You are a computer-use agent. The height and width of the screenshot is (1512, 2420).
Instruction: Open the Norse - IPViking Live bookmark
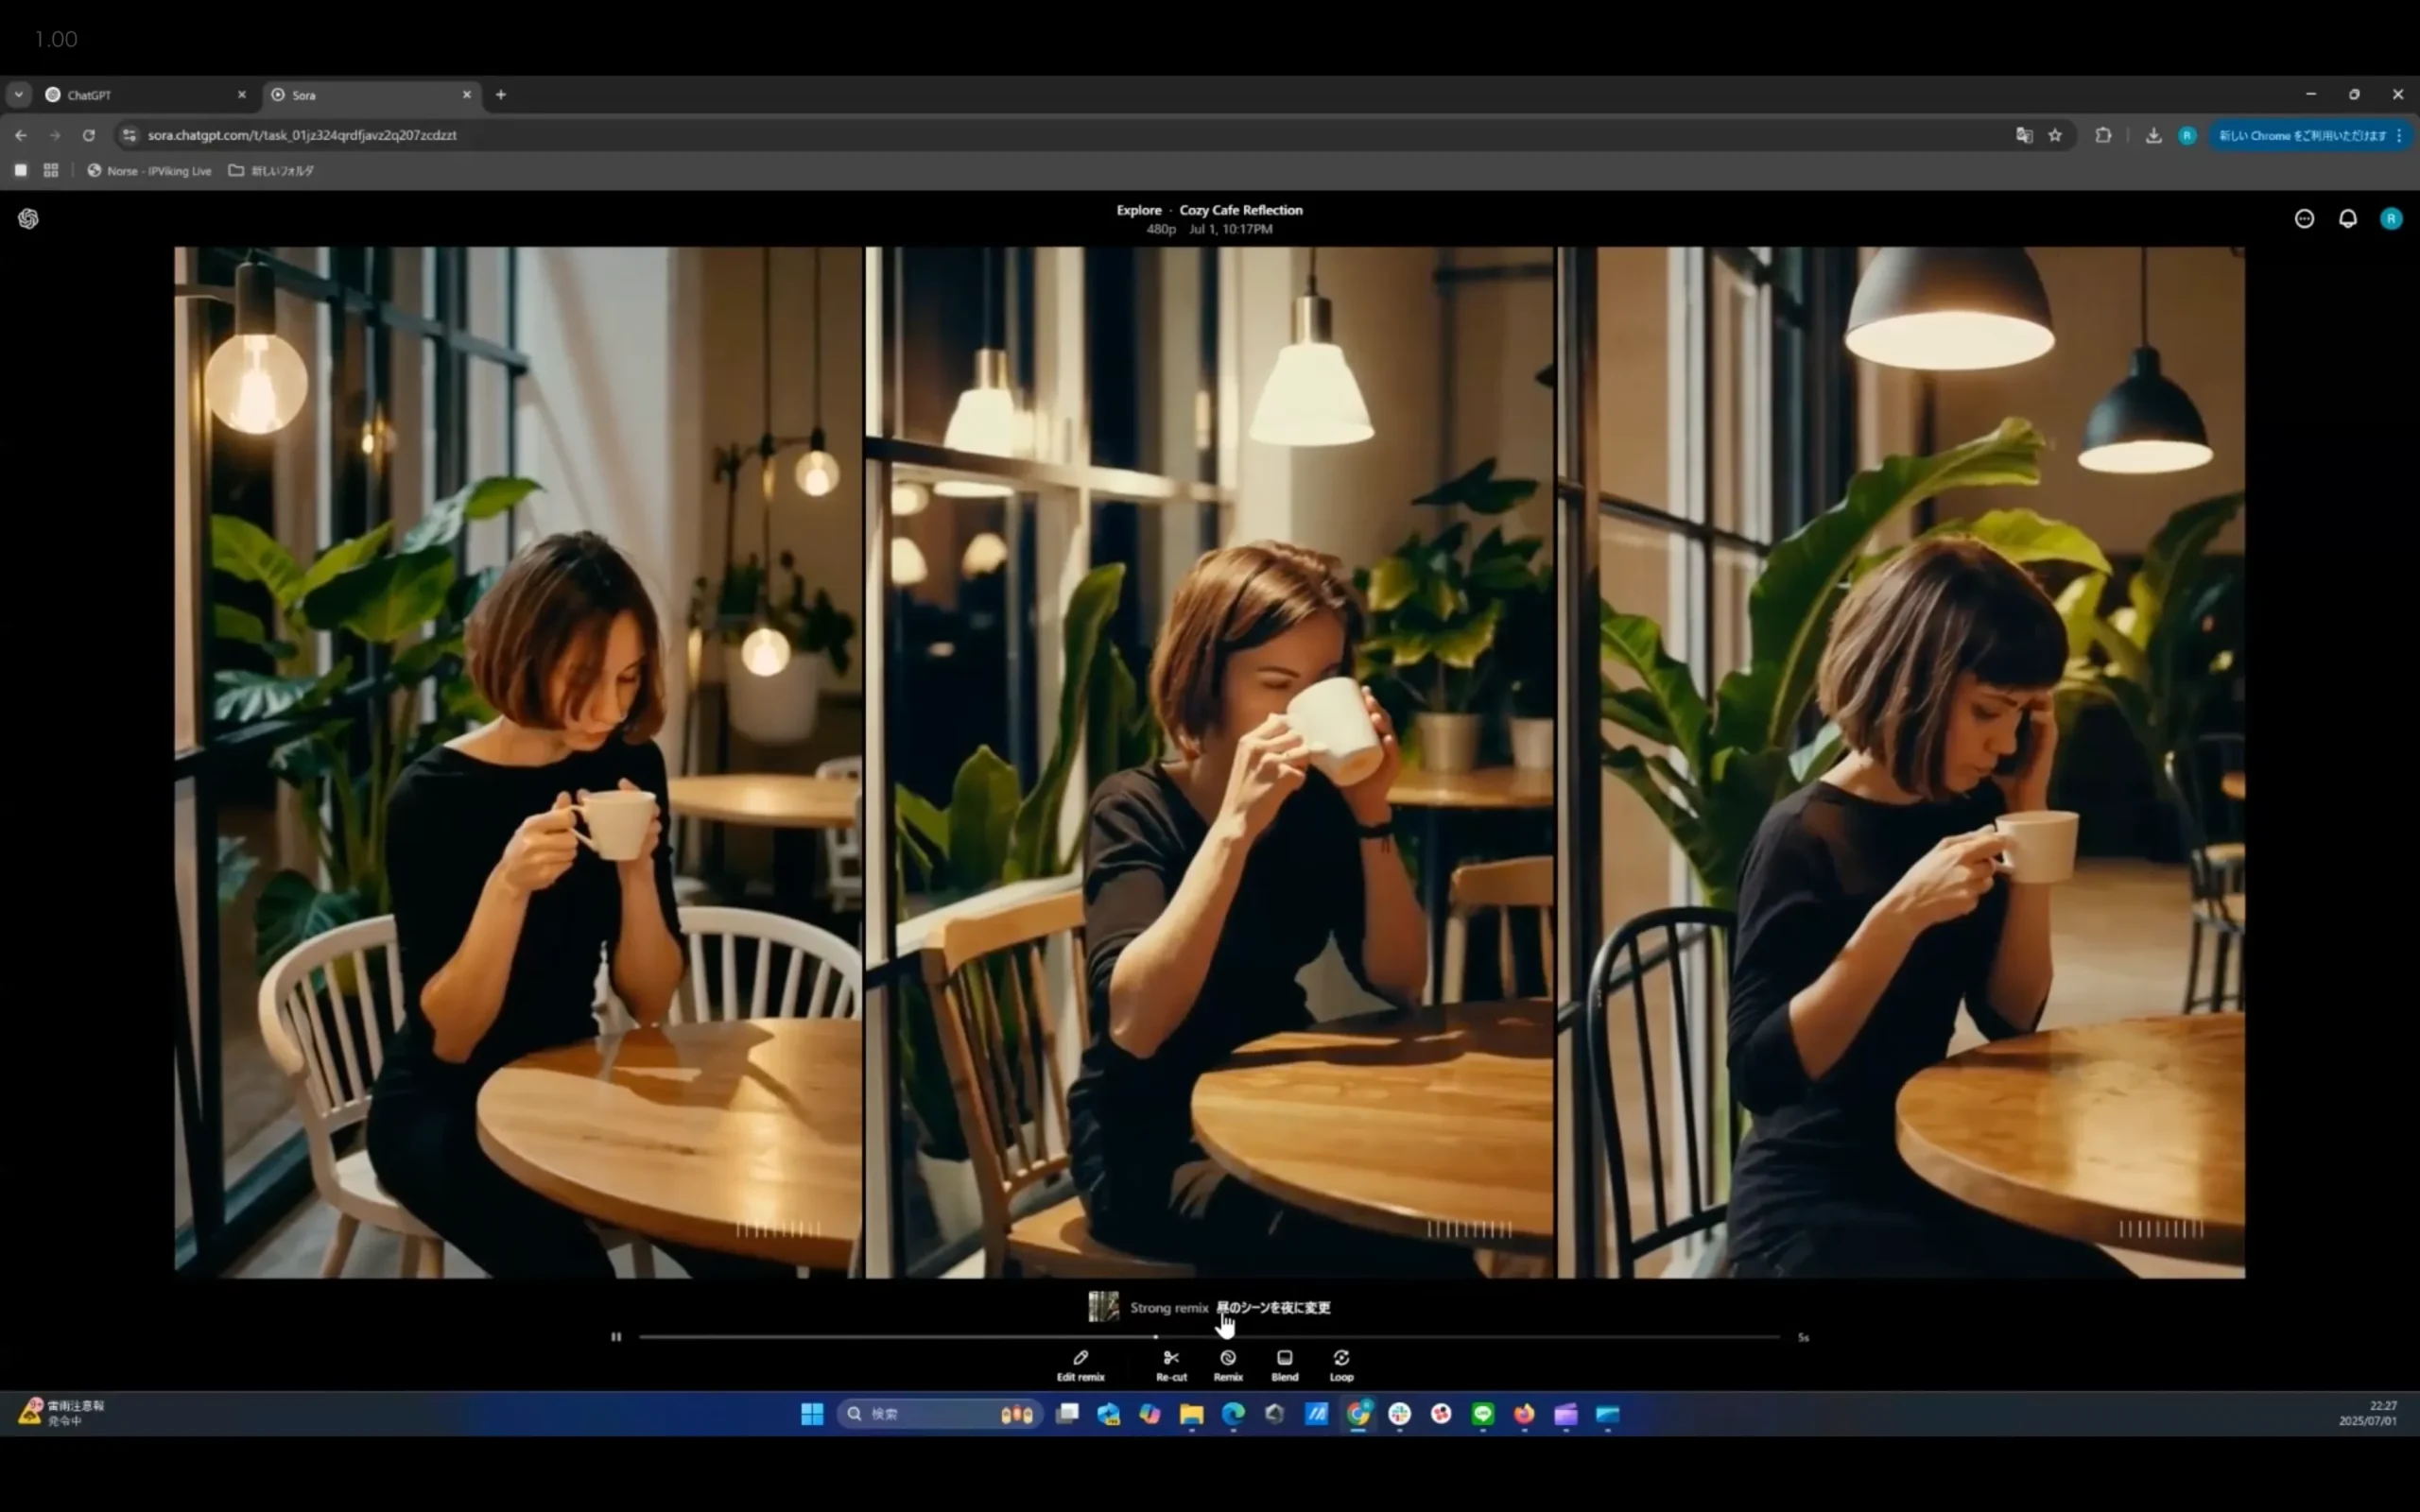150,171
